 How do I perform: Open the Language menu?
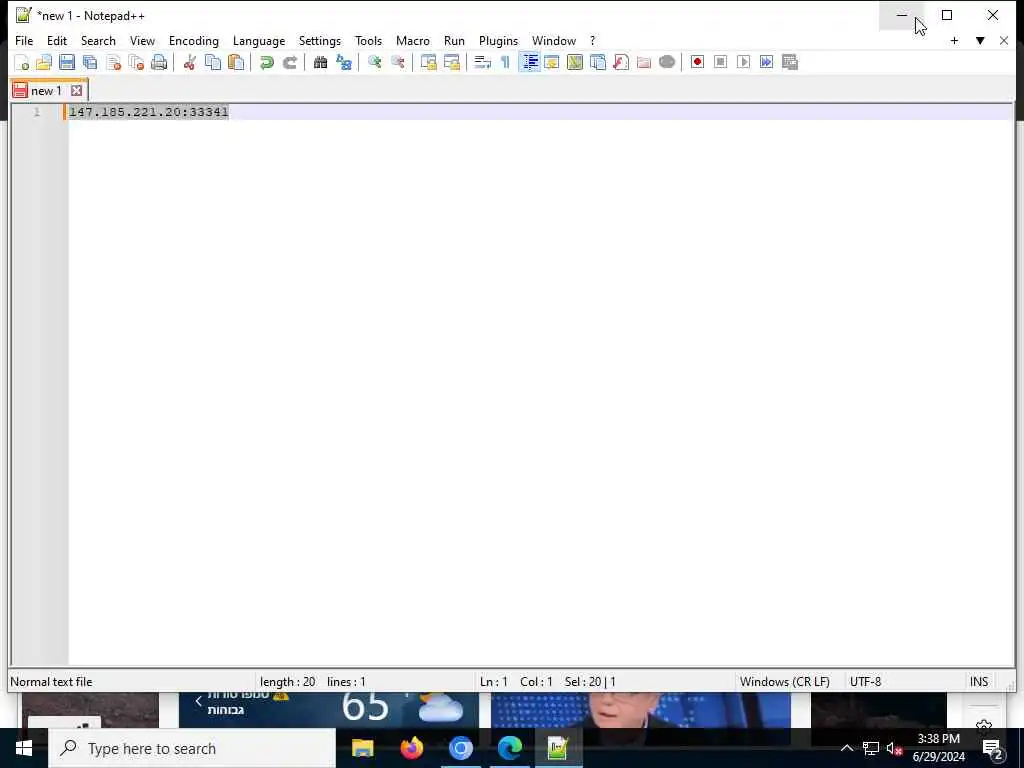(259, 40)
